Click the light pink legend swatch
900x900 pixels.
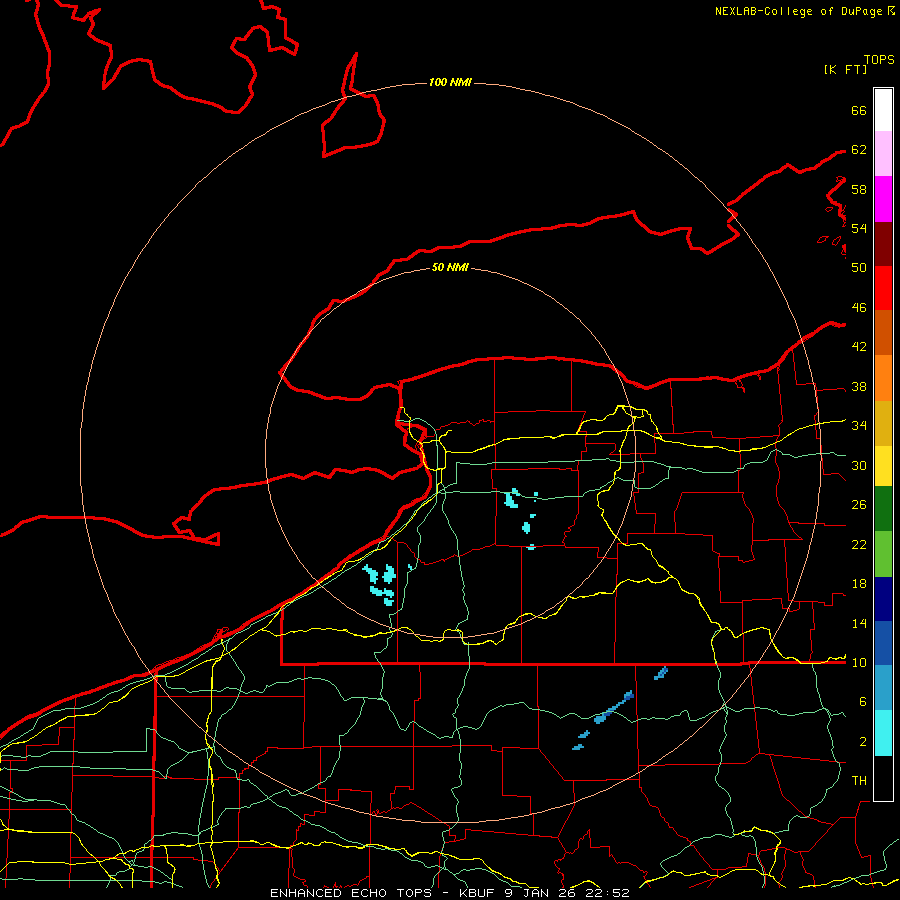click(x=883, y=154)
